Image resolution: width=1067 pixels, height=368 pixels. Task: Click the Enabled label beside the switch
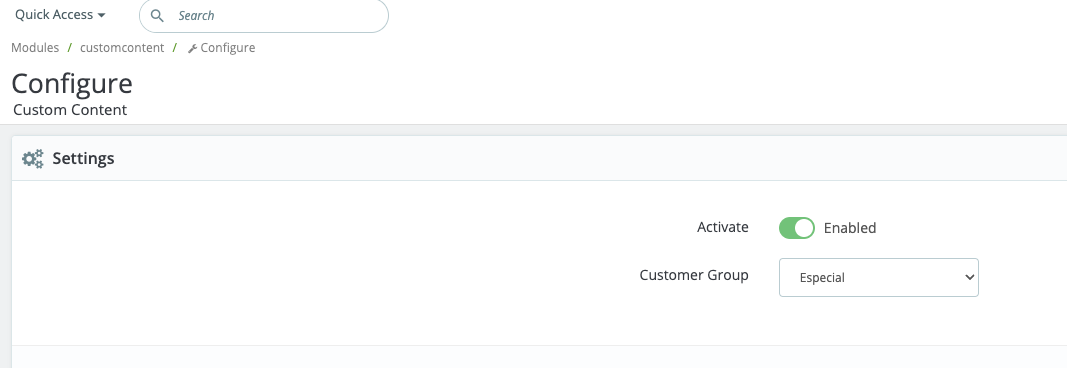(850, 228)
